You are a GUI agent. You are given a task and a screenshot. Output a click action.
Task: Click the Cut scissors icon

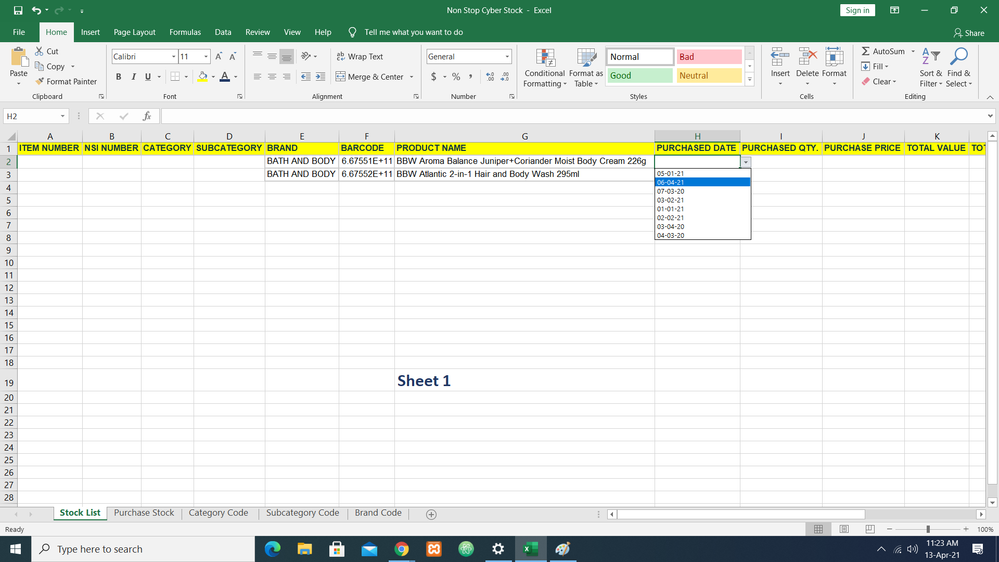tap(40, 51)
